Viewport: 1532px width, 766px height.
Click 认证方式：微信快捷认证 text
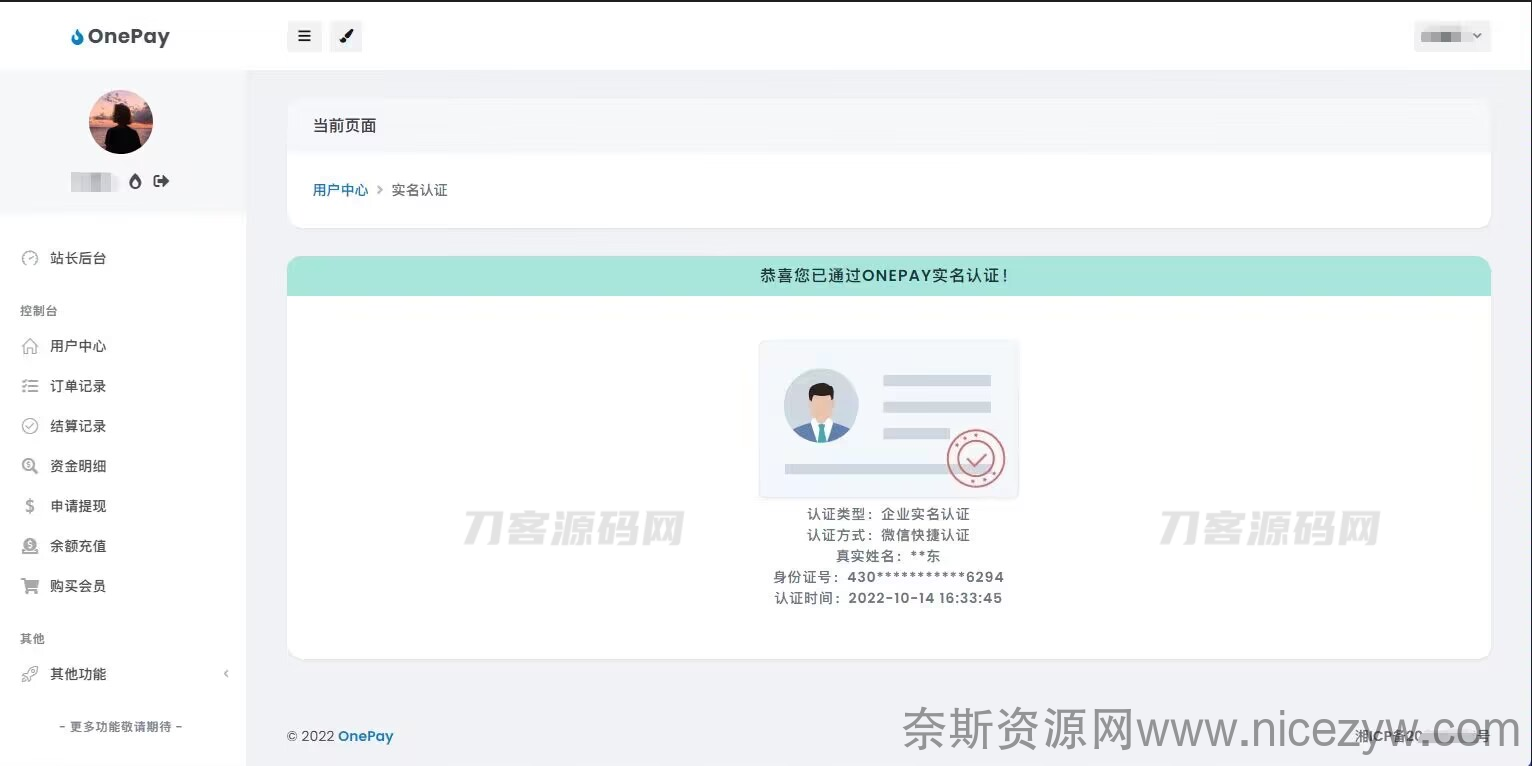pyautogui.click(x=888, y=535)
